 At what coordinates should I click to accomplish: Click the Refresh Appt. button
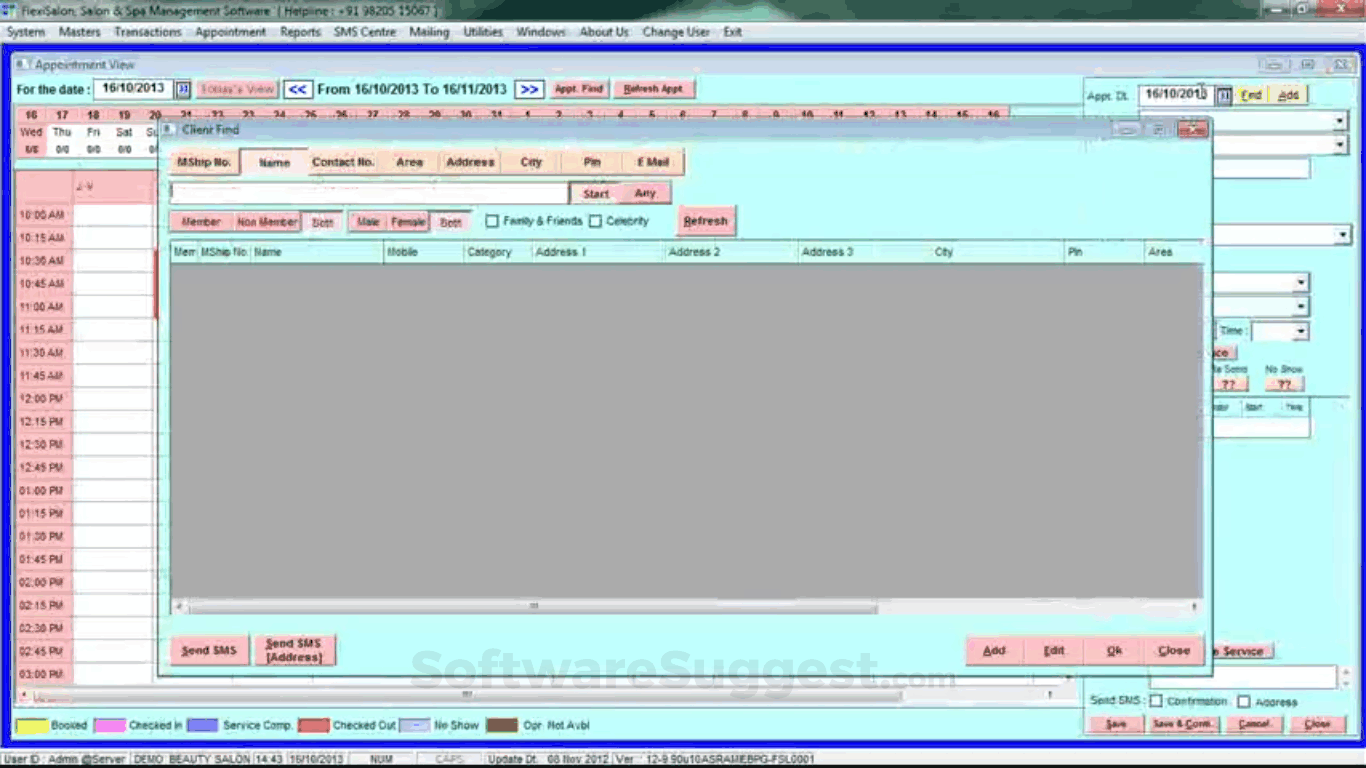point(653,89)
